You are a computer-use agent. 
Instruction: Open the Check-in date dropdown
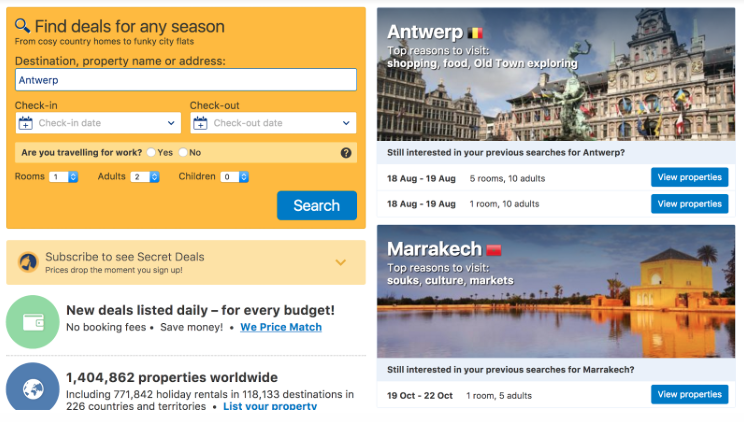(98, 123)
